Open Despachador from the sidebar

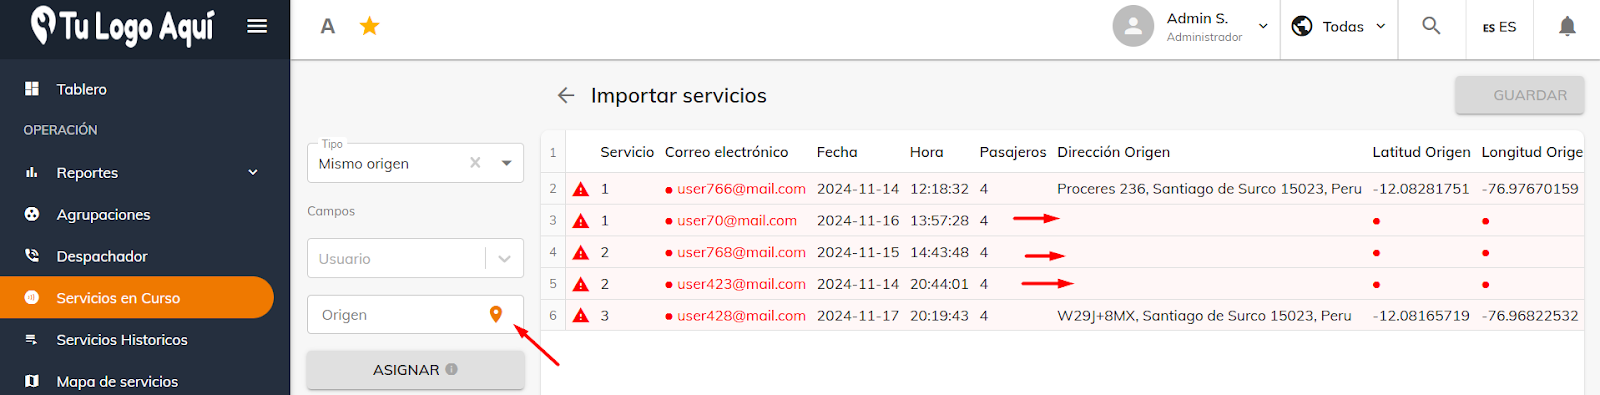point(102,256)
